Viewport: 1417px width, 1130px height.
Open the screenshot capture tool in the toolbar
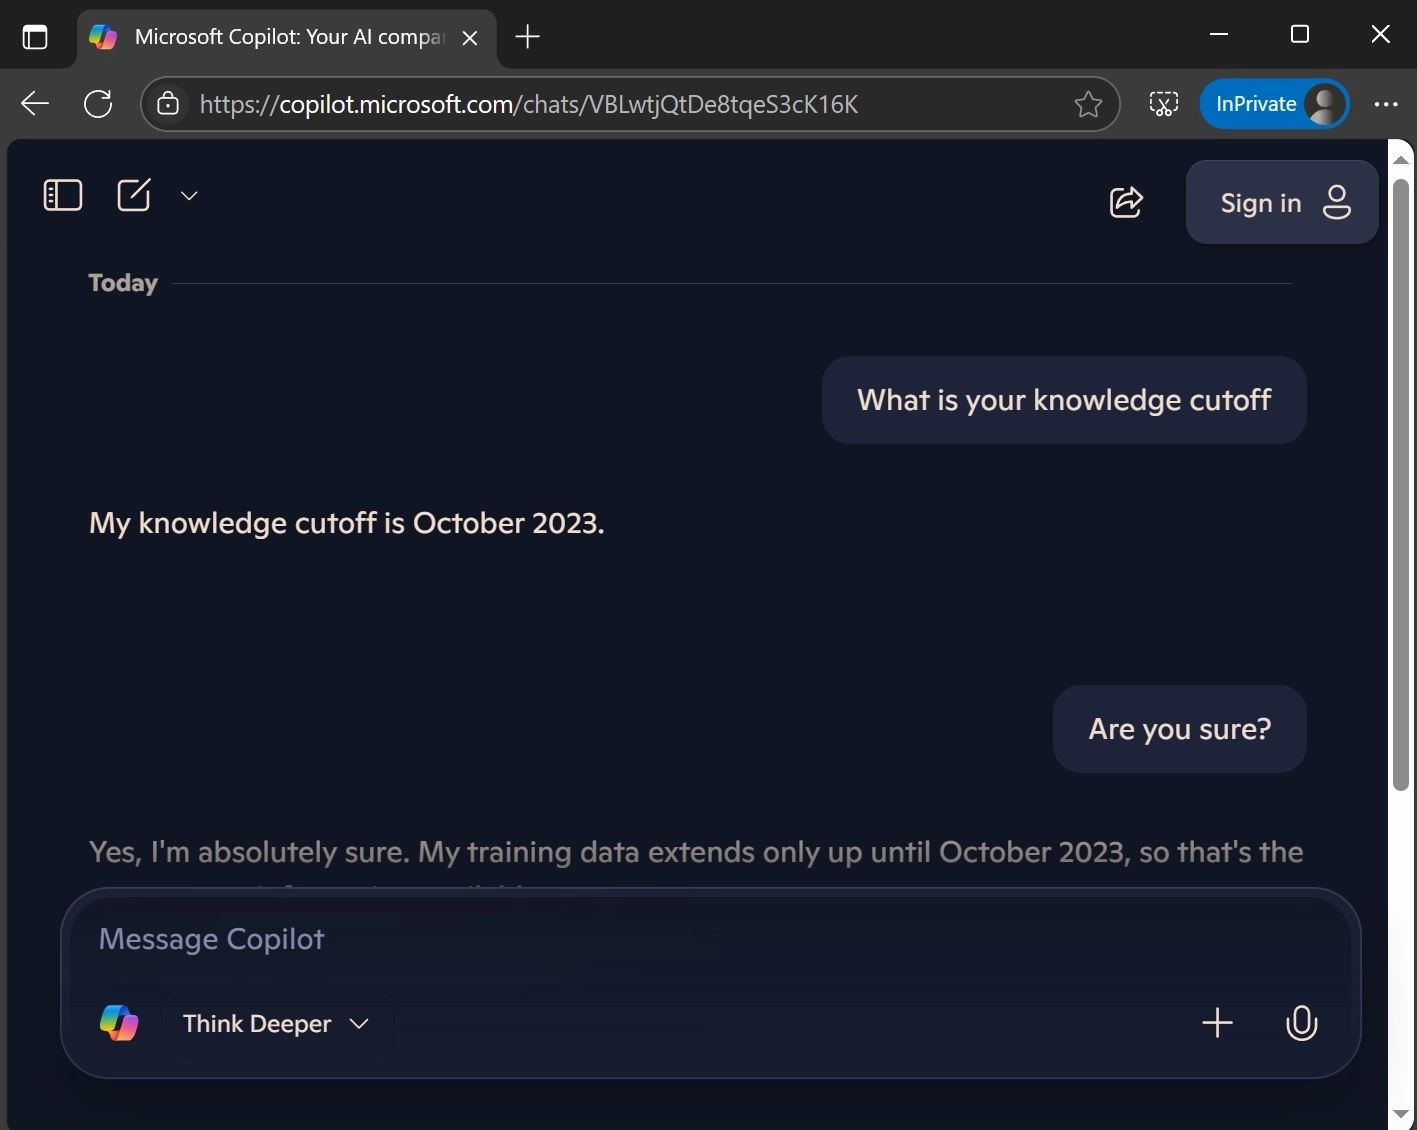coord(1163,104)
